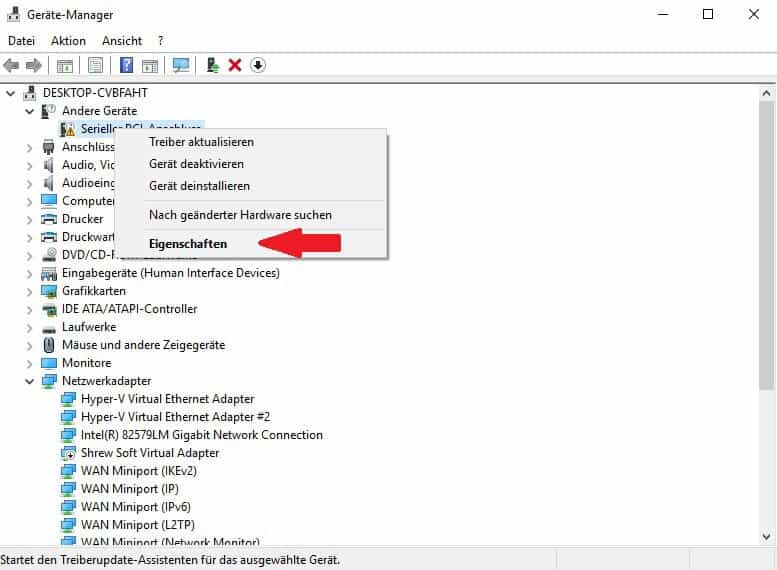777x570 pixels.
Task: Open the Ansicht menu
Action: (x=122, y=41)
